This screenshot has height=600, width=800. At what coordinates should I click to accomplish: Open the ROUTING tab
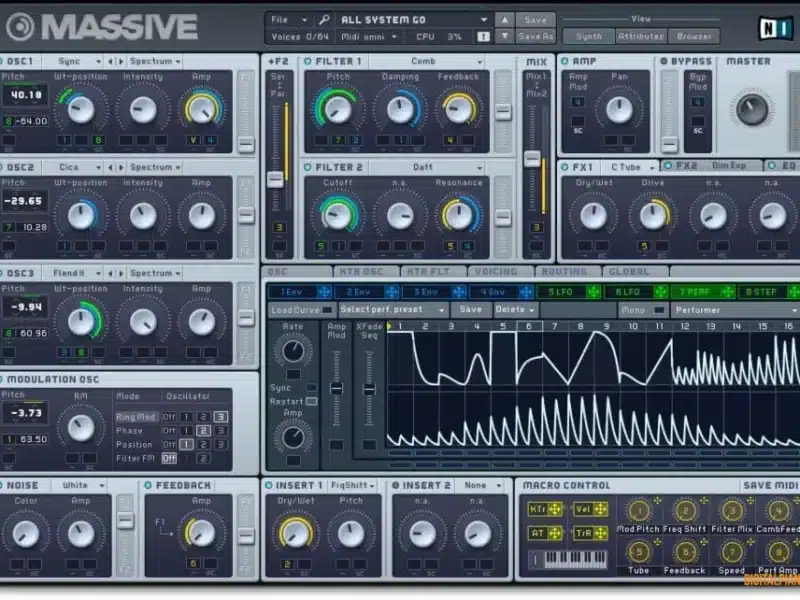pyautogui.click(x=568, y=272)
